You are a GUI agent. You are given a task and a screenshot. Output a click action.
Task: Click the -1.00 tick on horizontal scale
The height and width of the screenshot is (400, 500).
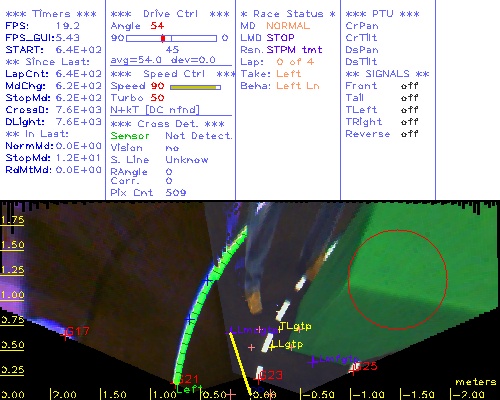[x=367, y=394]
